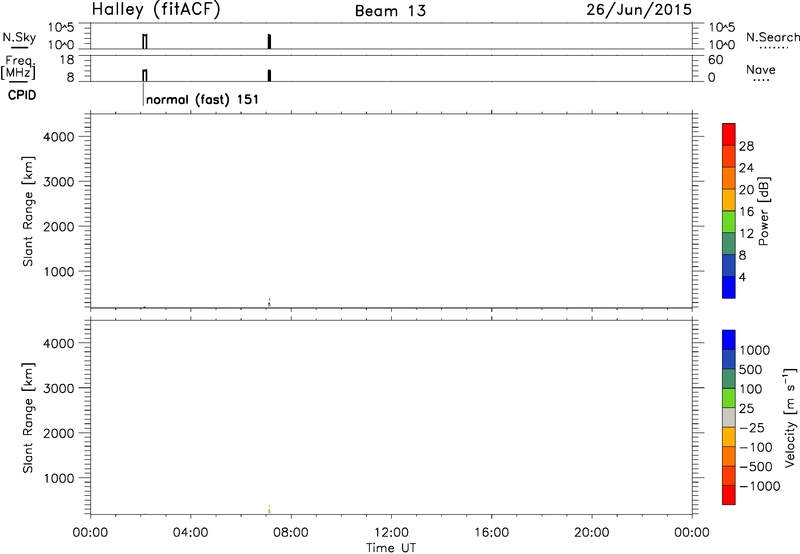Click the "N.Search" legend label
This screenshot has width=800, height=554.
[x=772, y=37]
